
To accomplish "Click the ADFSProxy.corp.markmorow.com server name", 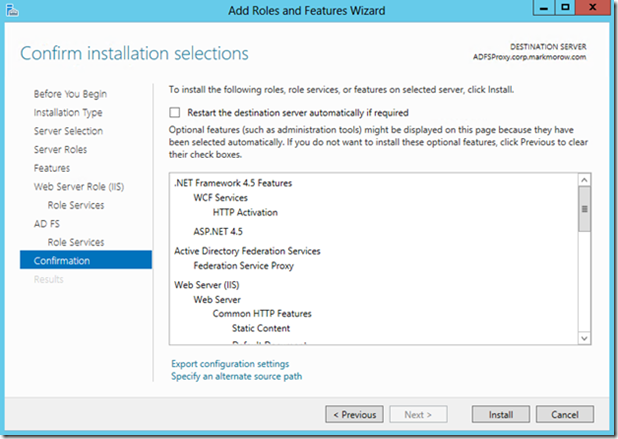I will click(529, 57).
